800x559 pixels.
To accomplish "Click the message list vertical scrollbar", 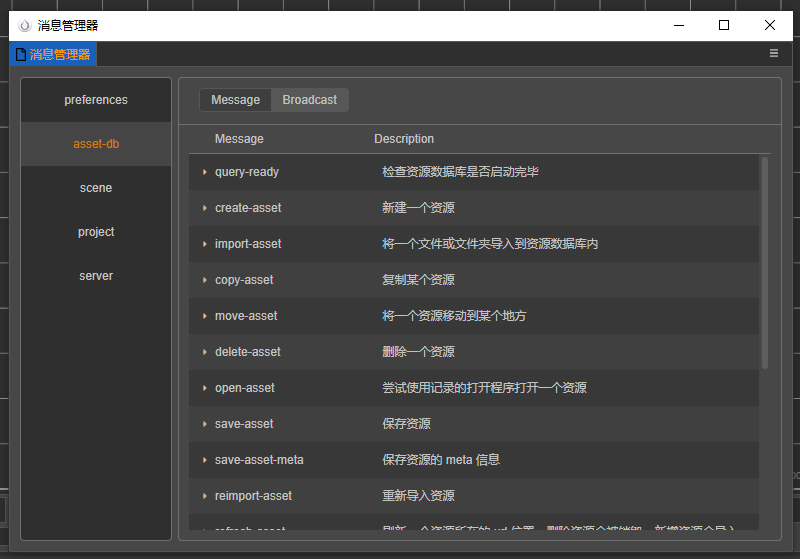I will [x=765, y=263].
